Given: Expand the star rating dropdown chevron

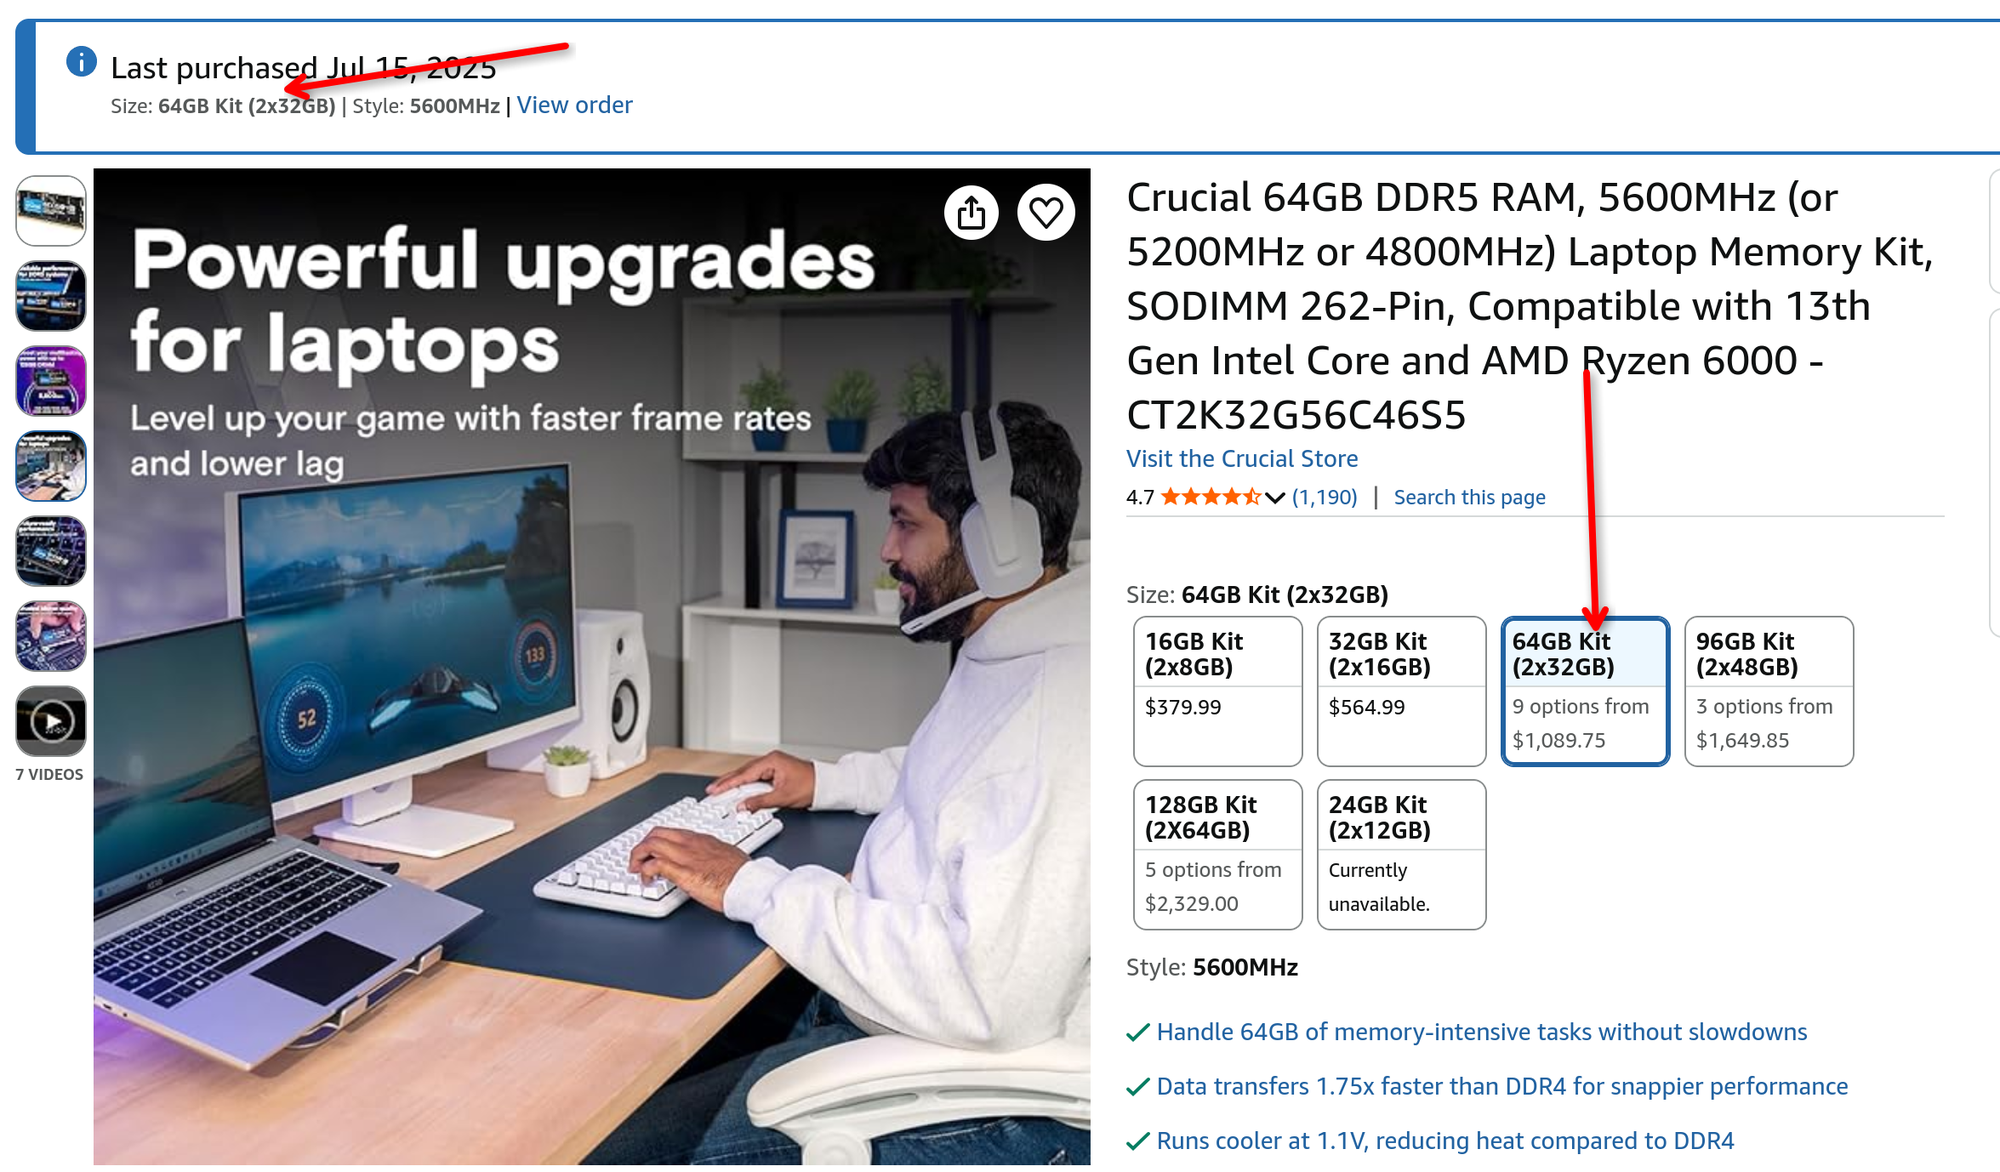Looking at the screenshot, I should tap(1274, 497).
